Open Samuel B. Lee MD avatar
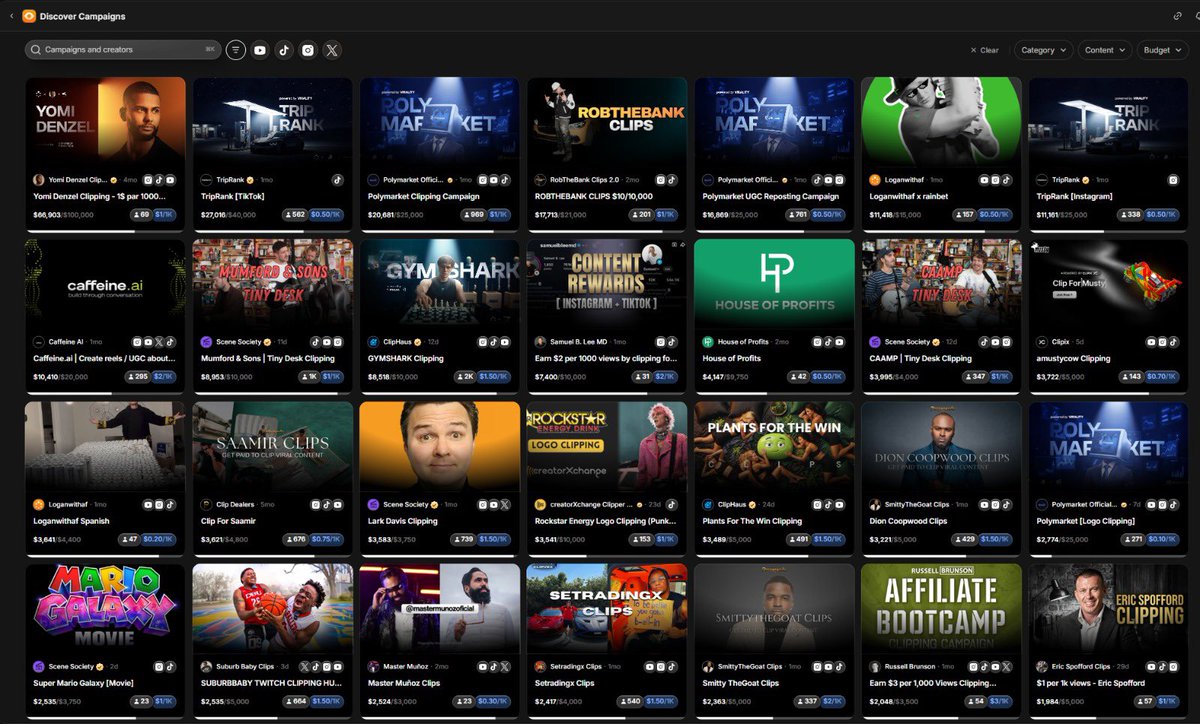The image size is (1200, 724). pyautogui.click(x=540, y=342)
